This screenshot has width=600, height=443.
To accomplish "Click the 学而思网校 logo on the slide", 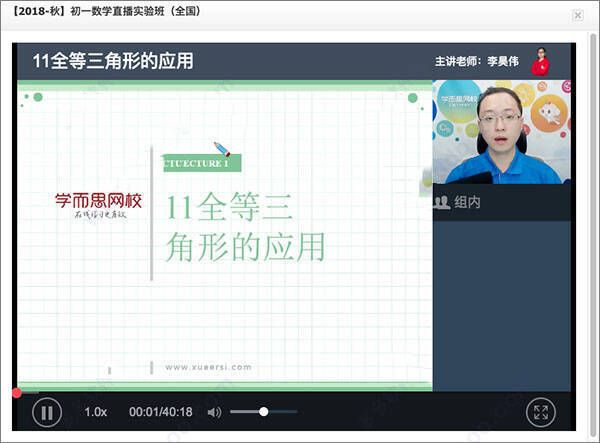I will coord(98,205).
